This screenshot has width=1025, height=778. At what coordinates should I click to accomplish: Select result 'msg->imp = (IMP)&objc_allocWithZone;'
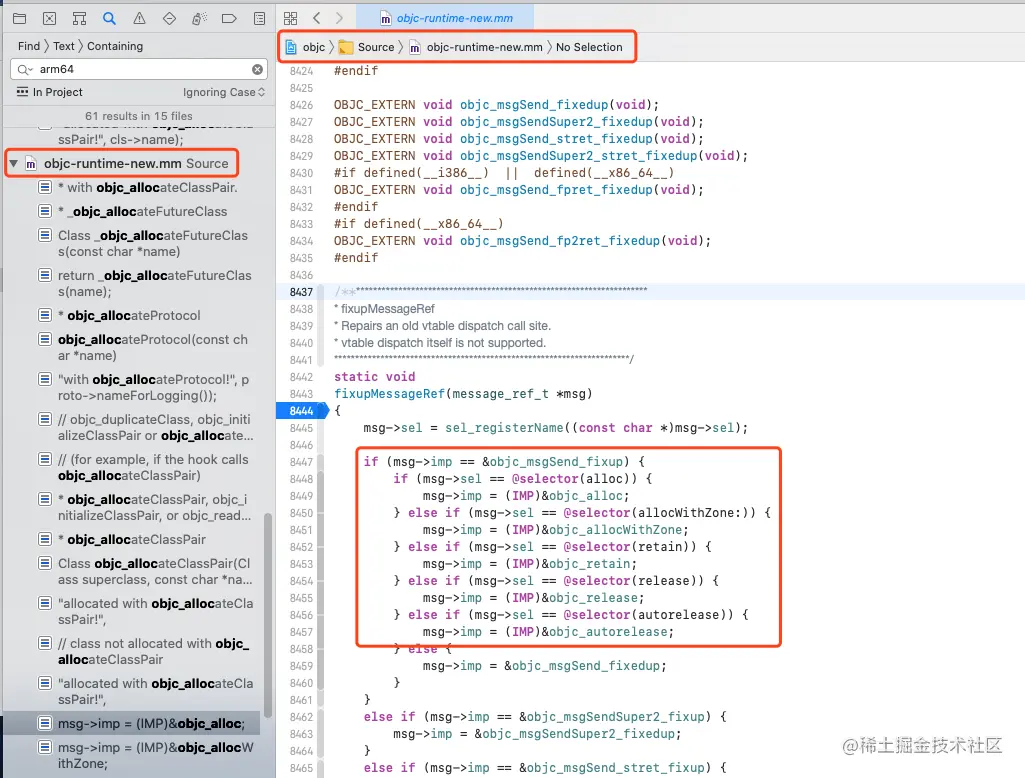click(148, 755)
